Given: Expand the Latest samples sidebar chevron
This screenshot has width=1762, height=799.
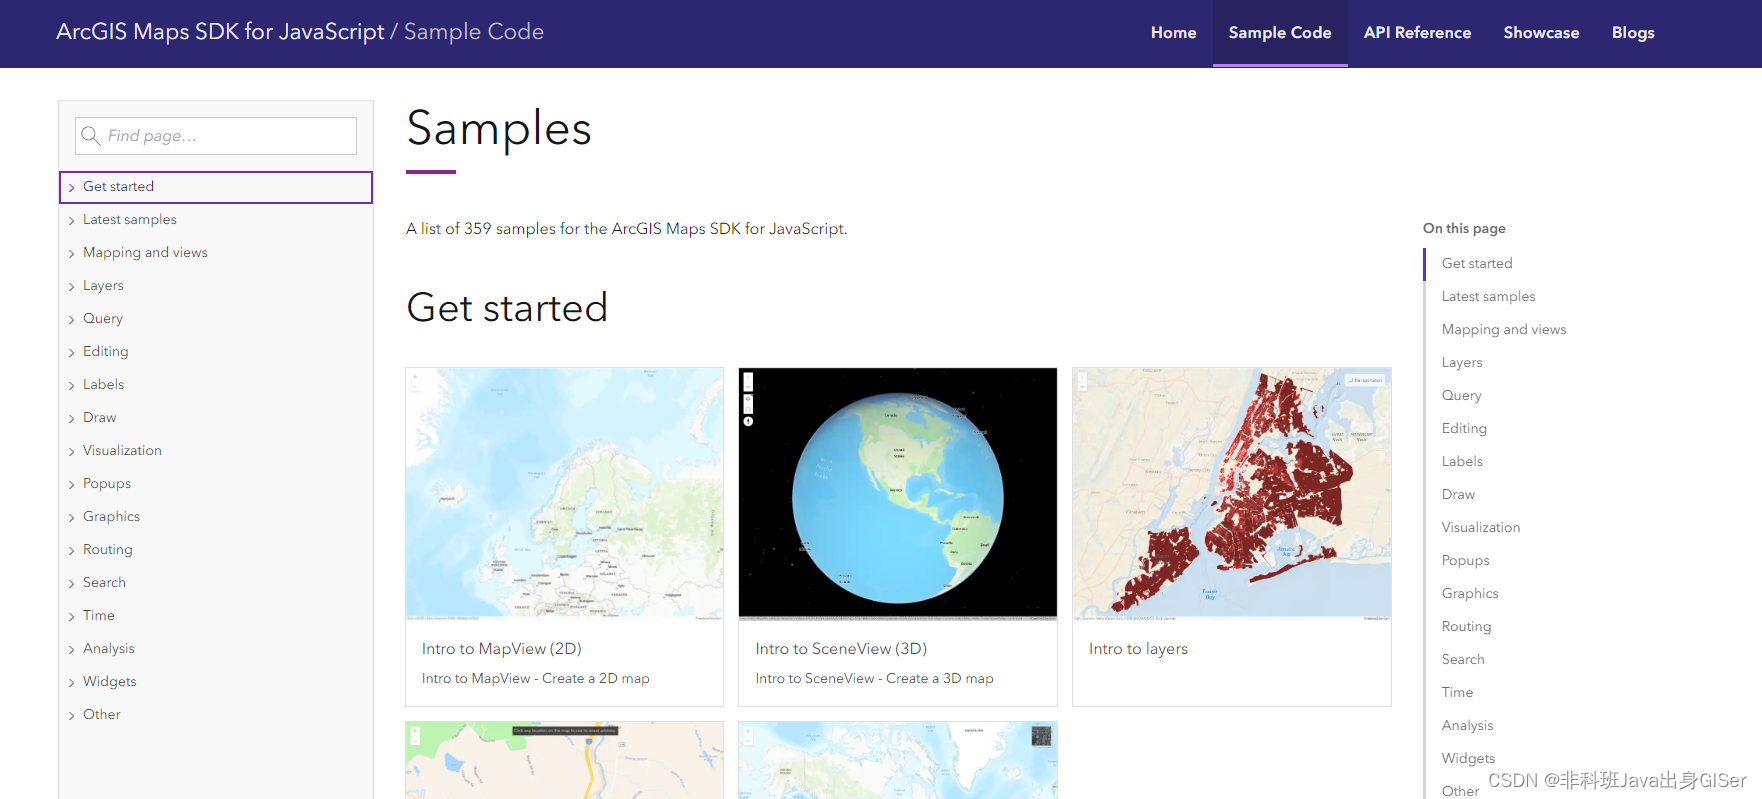Looking at the screenshot, I should (x=71, y=220).
